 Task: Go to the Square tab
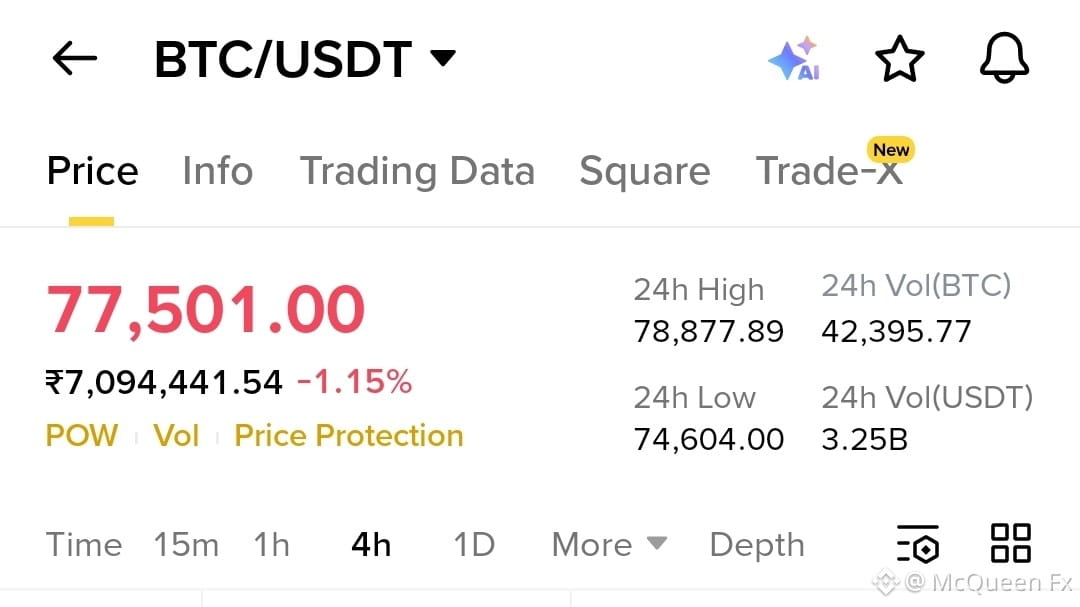(x=645, y=172)
